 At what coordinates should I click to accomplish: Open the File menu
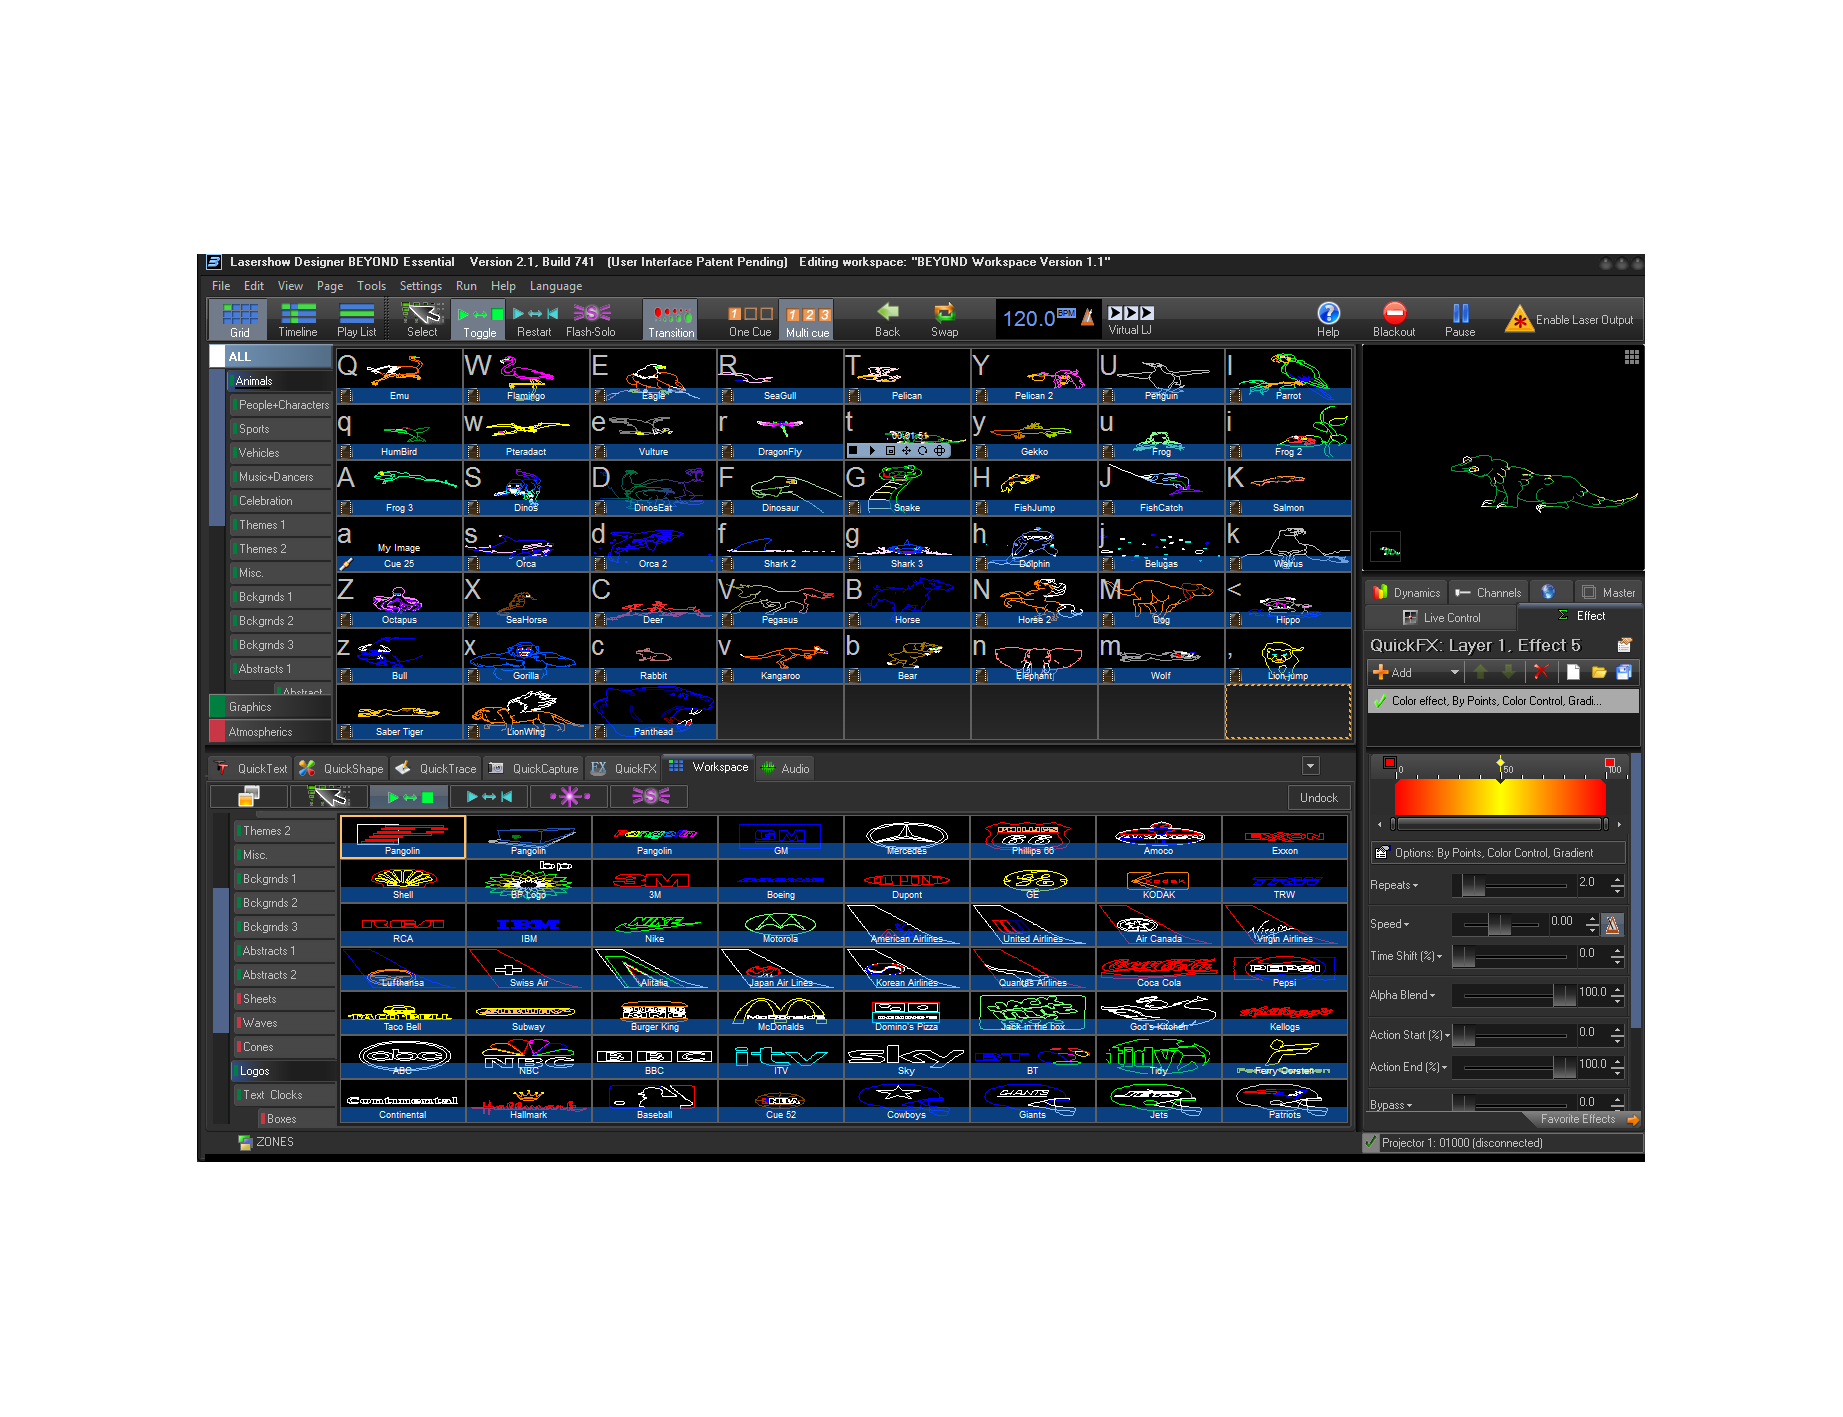[221, 286]
